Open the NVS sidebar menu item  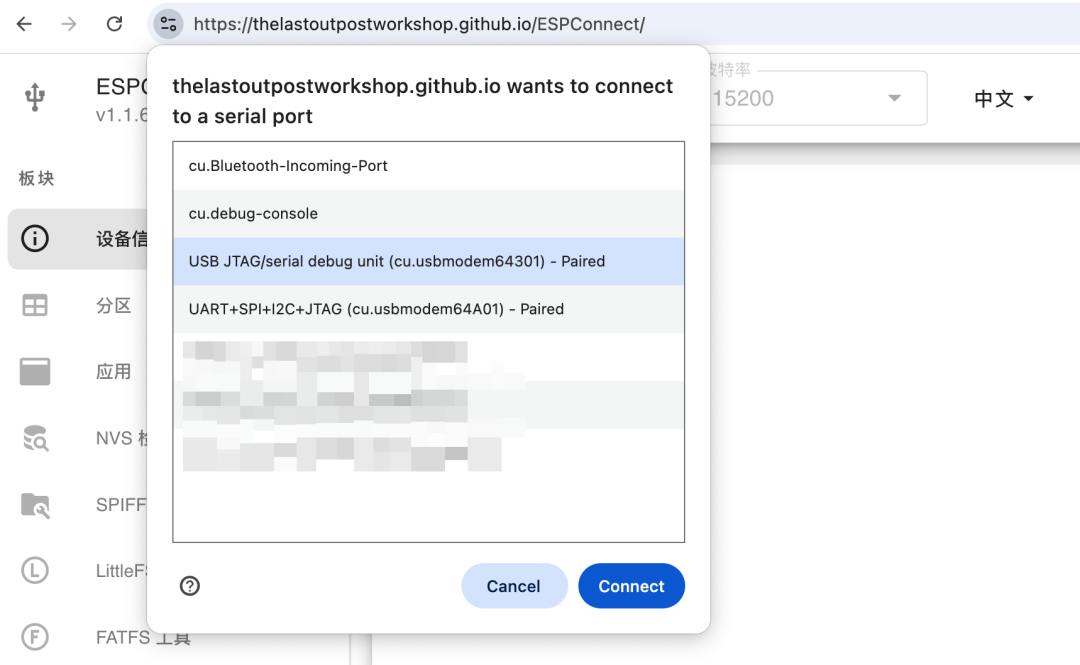pos(121,438)
